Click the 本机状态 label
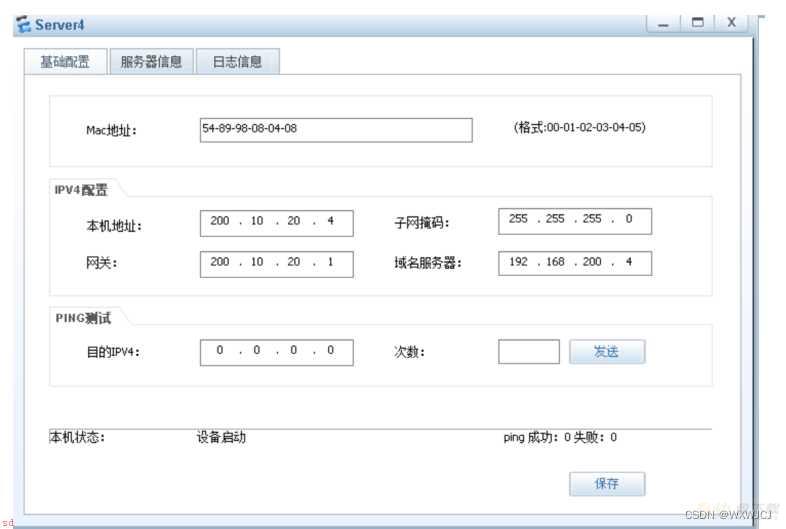Viewport: 786px width, 529px height. click(77, 437)
